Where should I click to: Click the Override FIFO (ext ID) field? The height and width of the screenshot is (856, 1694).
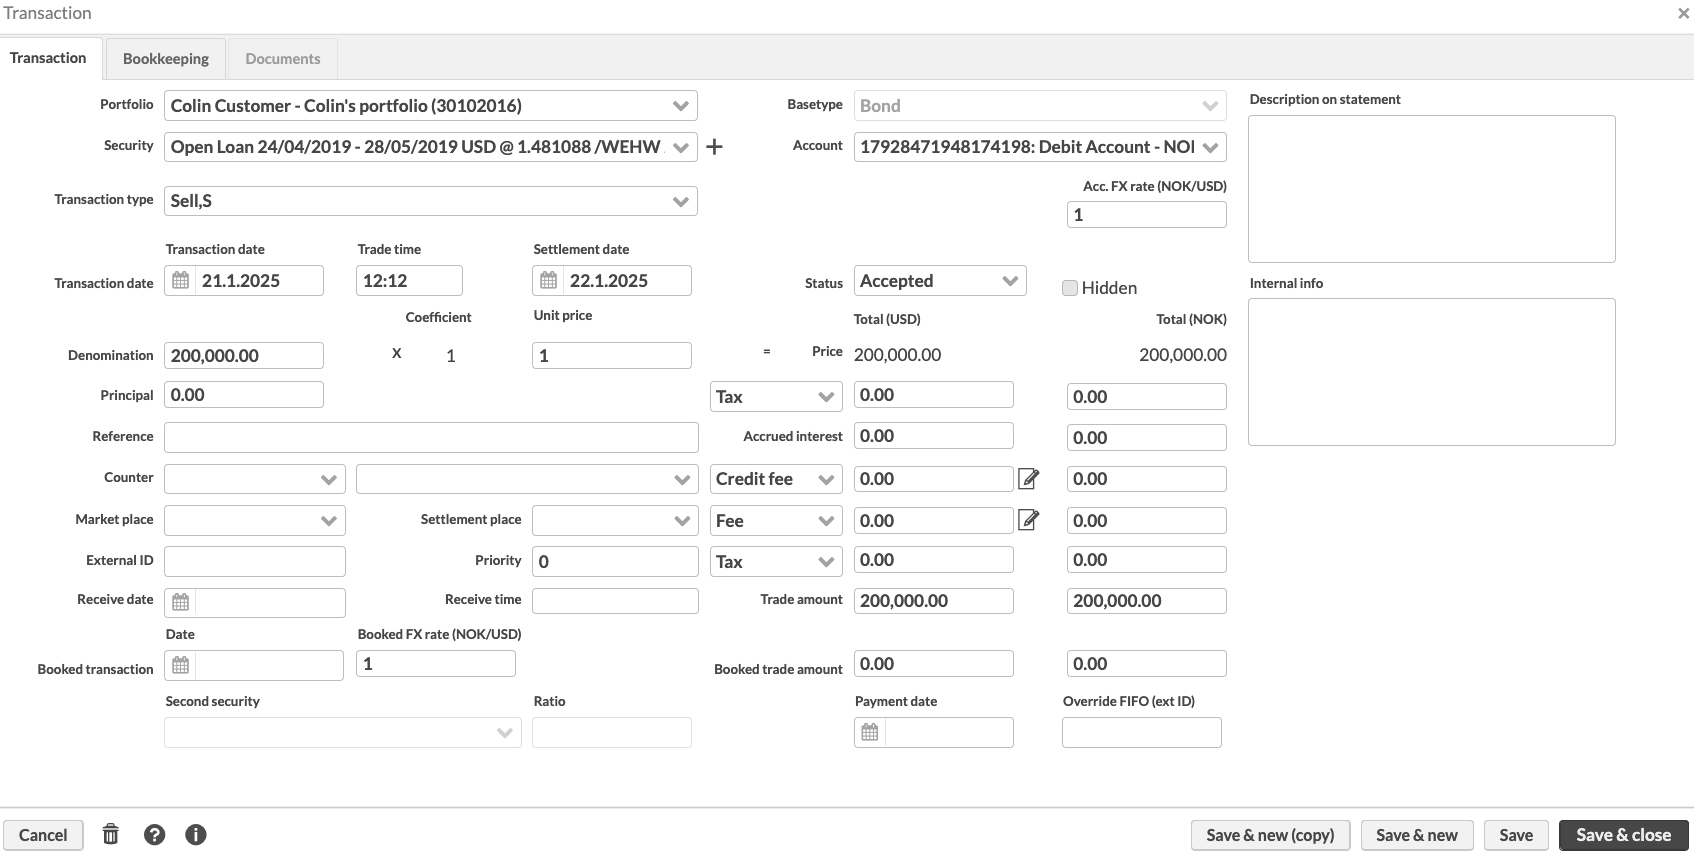1142,732
